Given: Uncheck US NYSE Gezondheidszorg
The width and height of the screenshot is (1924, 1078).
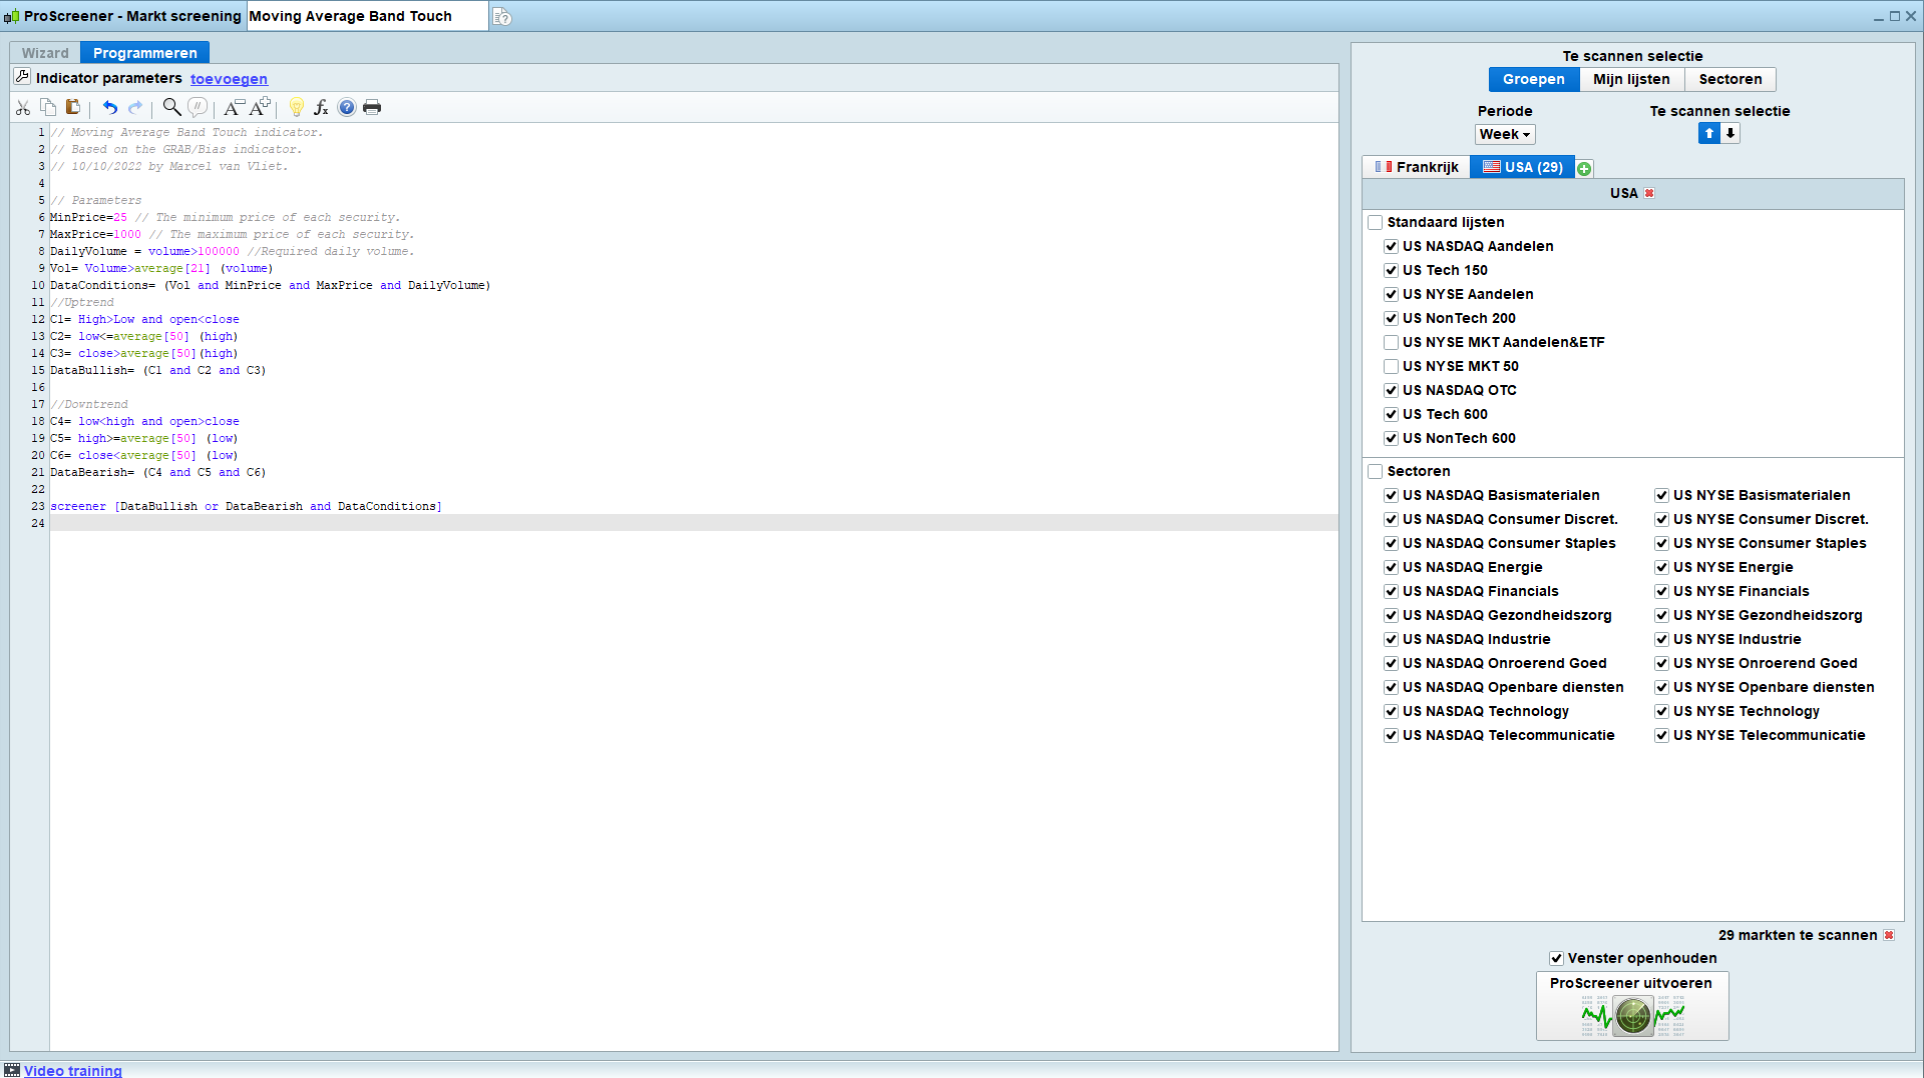Looking at the screenshot, I should pyautogui.click(x=1662, y=615).
